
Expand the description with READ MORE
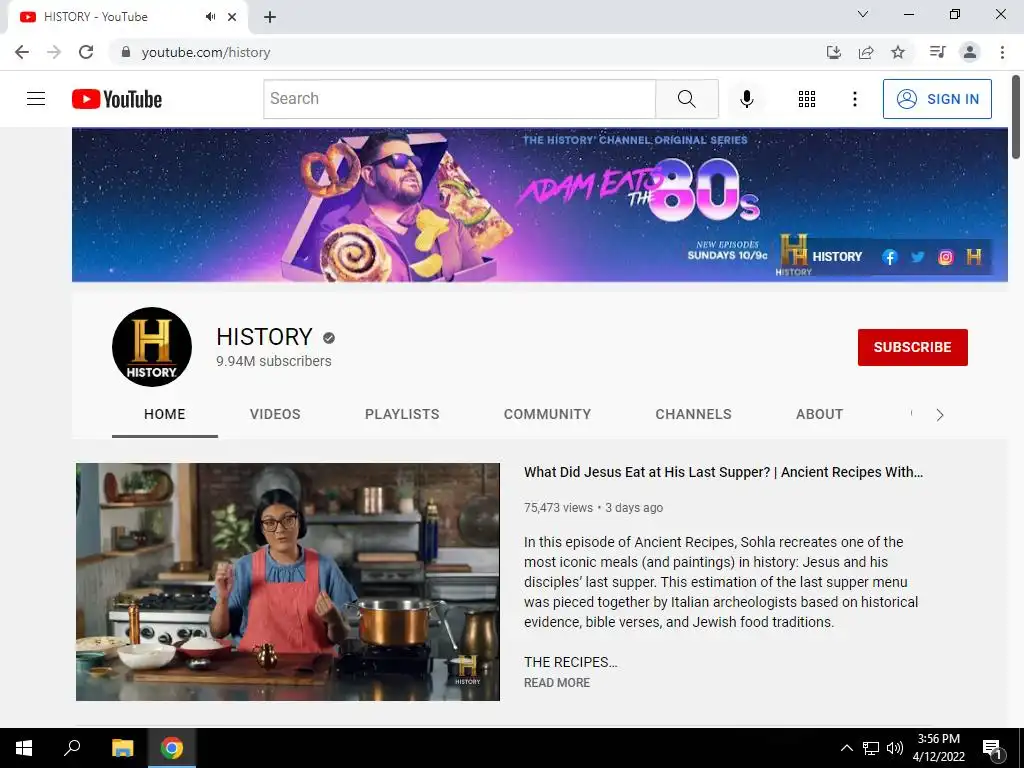click(x=556, y=682)
